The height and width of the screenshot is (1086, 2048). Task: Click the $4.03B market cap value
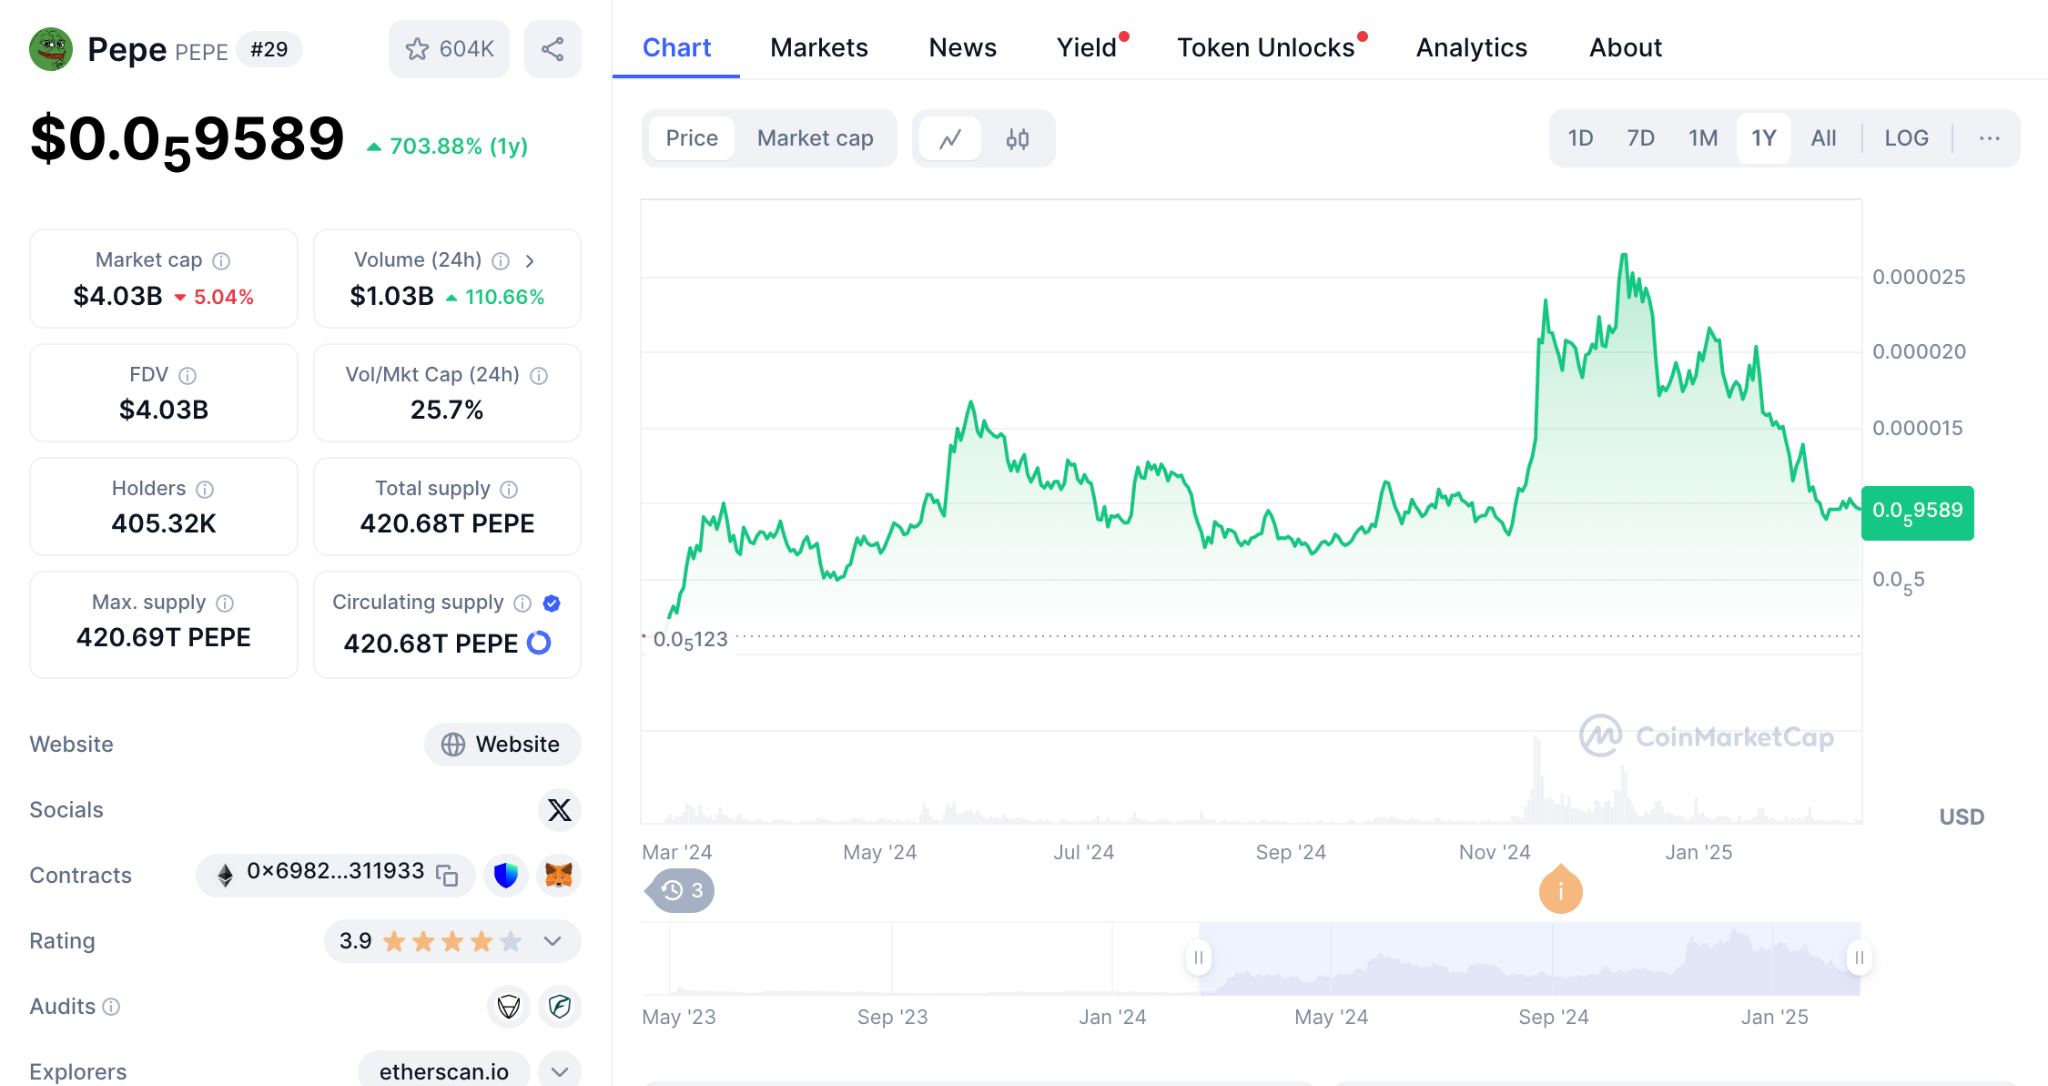[118, 296]
